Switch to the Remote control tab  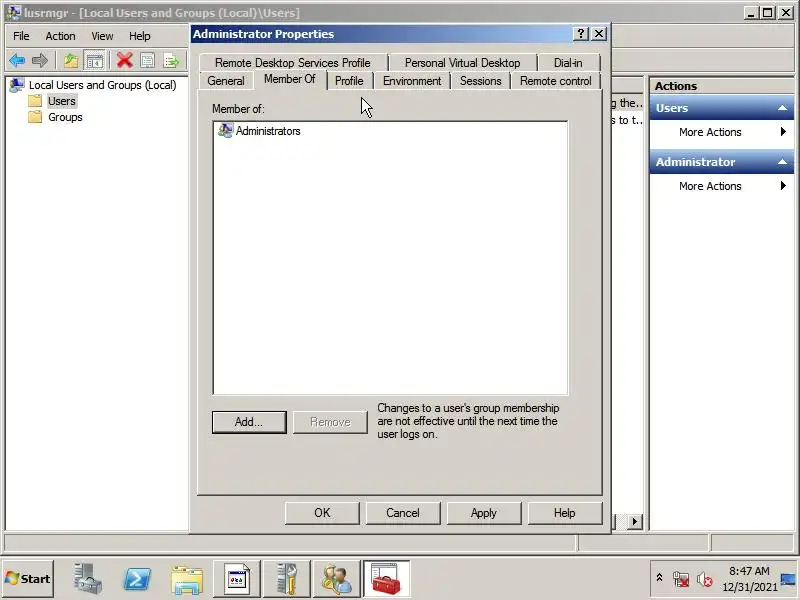556,81
